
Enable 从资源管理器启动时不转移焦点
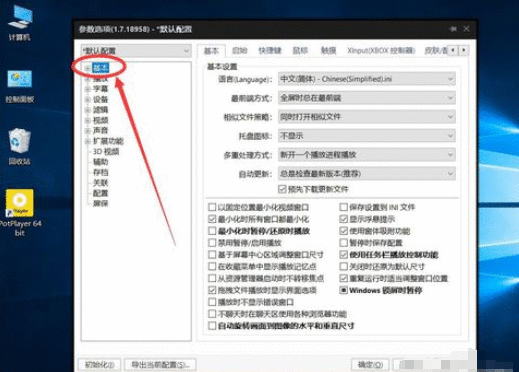(x=212, y=278)
